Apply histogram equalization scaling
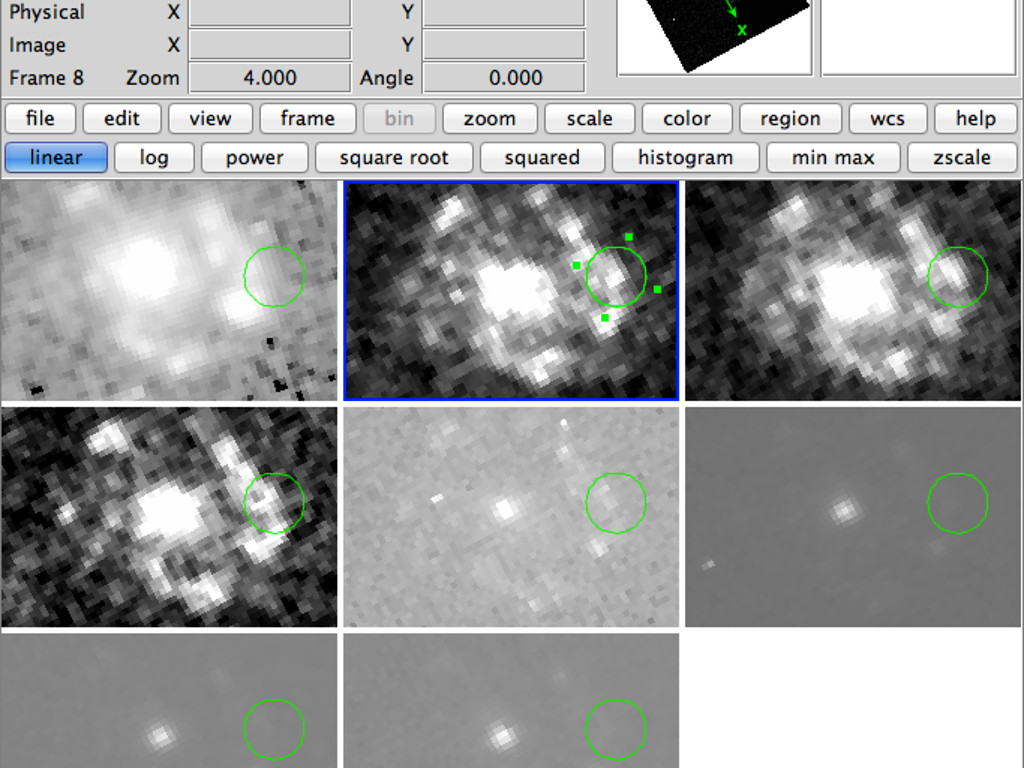The height and width of the screenshot is (768, 1024). coord(686,158)
